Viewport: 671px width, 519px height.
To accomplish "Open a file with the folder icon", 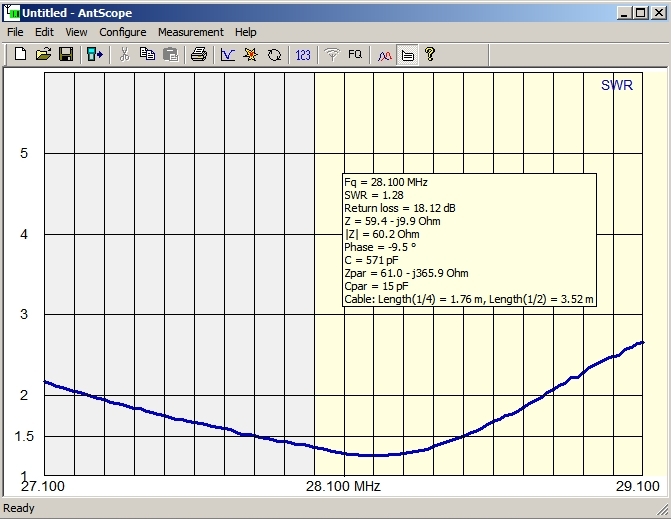I will pyautogui.click(x=43, y=54).
